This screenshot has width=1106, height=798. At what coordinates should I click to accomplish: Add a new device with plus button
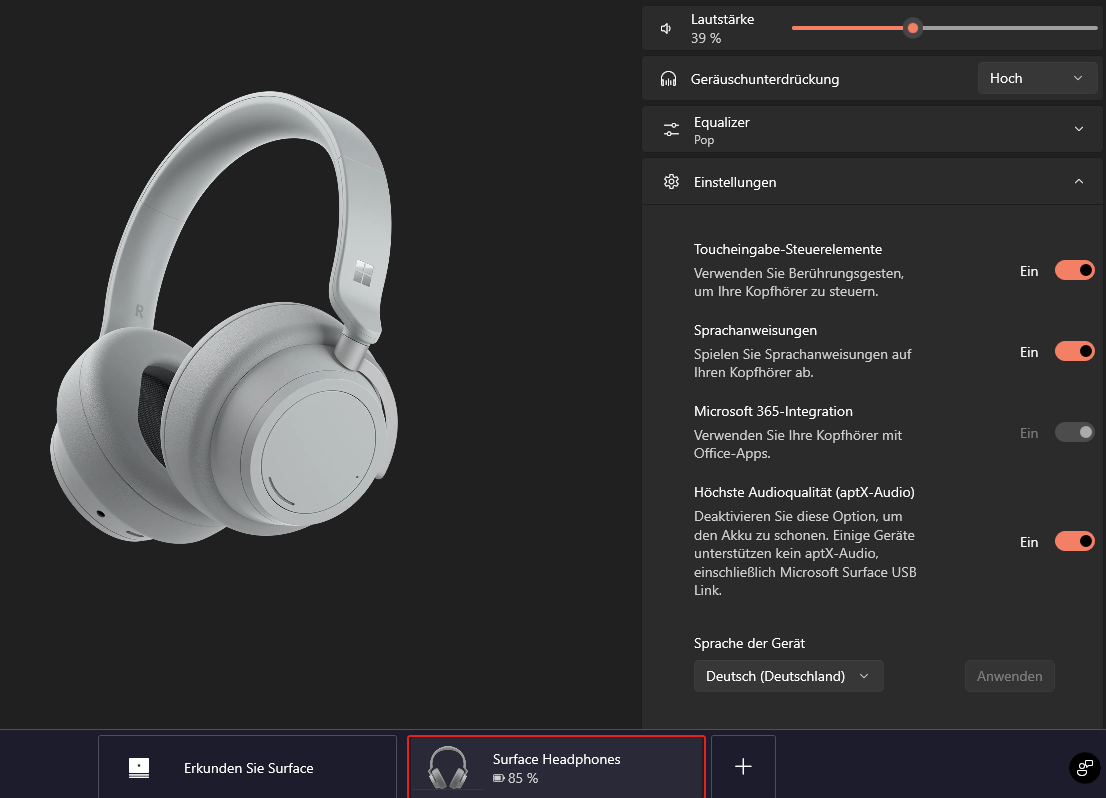click(743, 766)
